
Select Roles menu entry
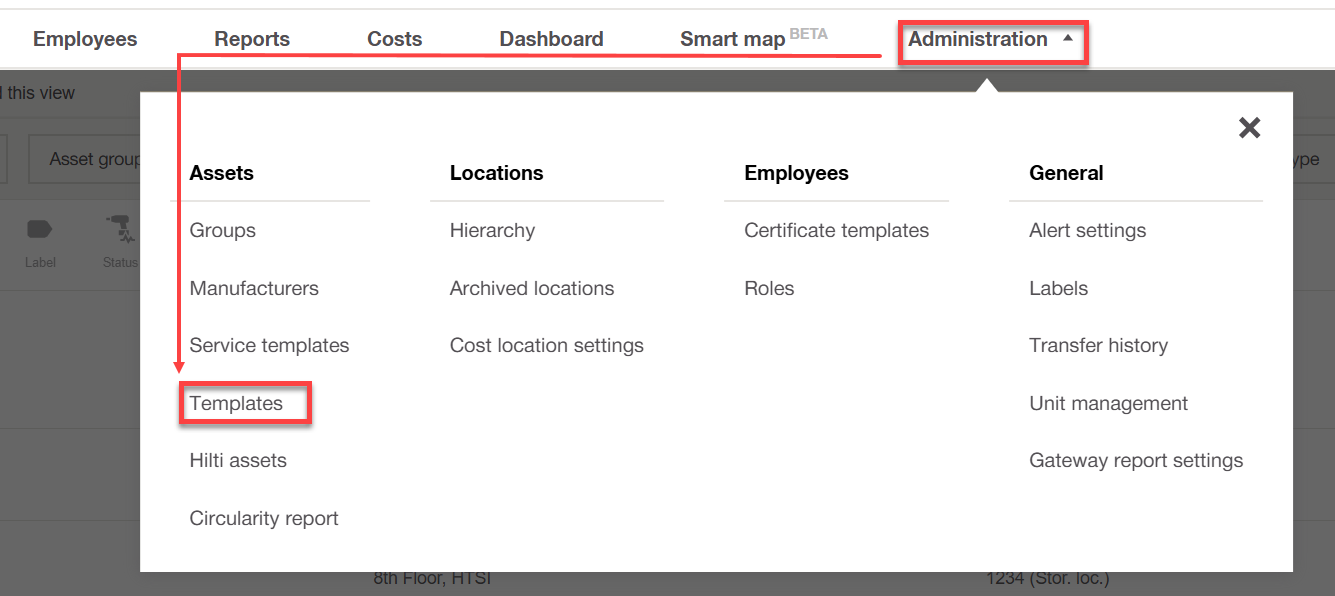769,289
